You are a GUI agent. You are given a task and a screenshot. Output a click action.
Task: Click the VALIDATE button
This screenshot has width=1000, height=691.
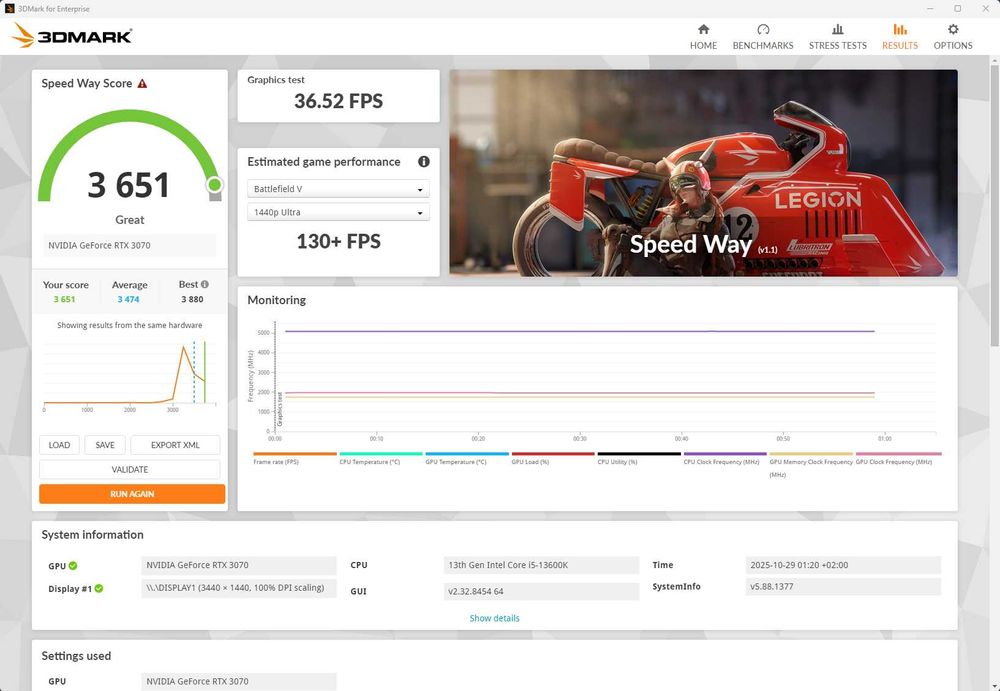tap(129, 469)
